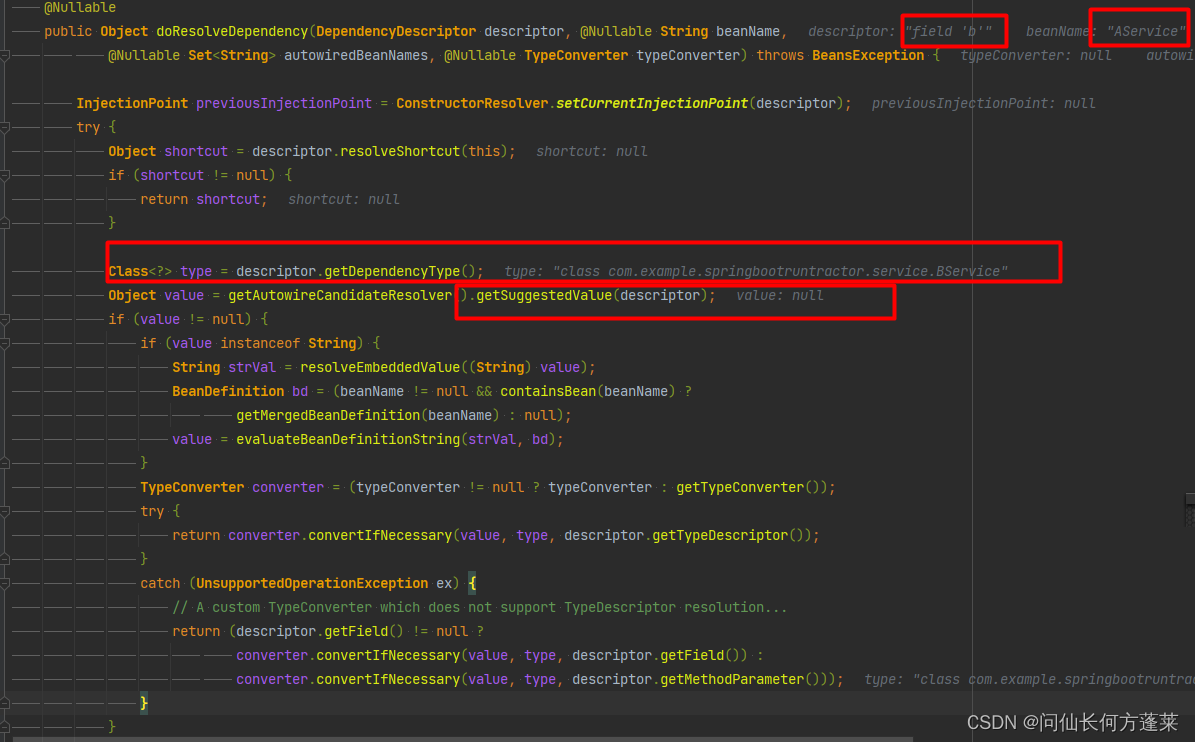
Task: Click the horizontal scrollbar under the editor
Action: click(463, 739)
